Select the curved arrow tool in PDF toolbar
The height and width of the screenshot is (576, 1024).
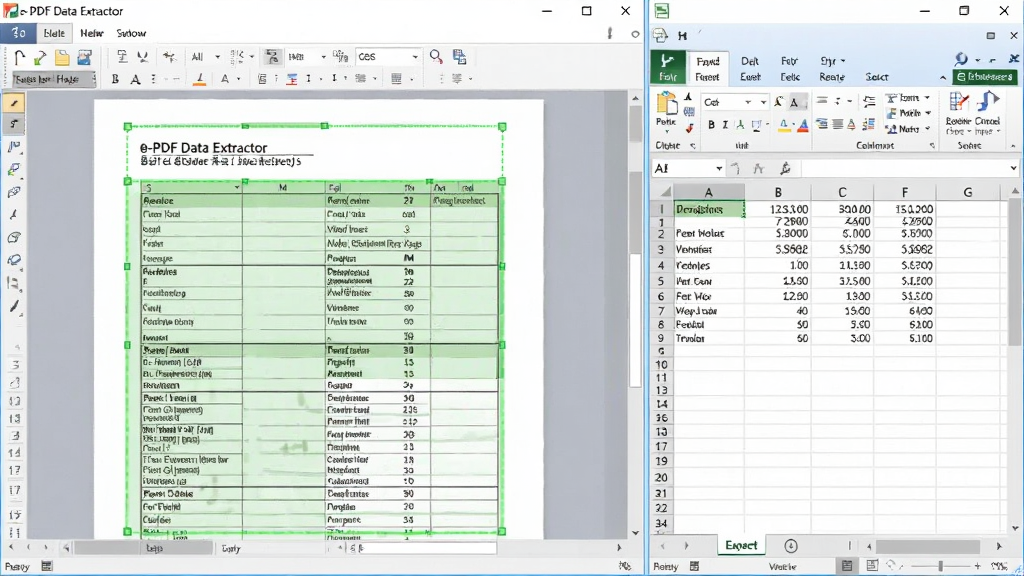click(x=19, y=57)
